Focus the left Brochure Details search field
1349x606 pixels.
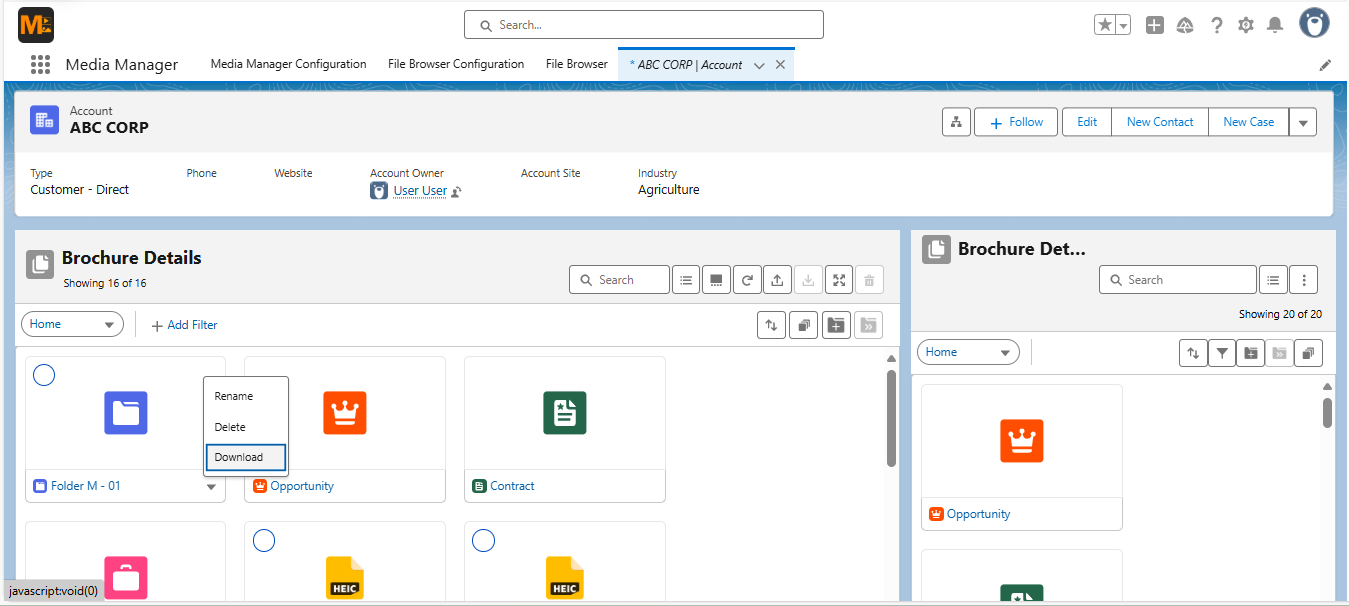tap(619, 280)
